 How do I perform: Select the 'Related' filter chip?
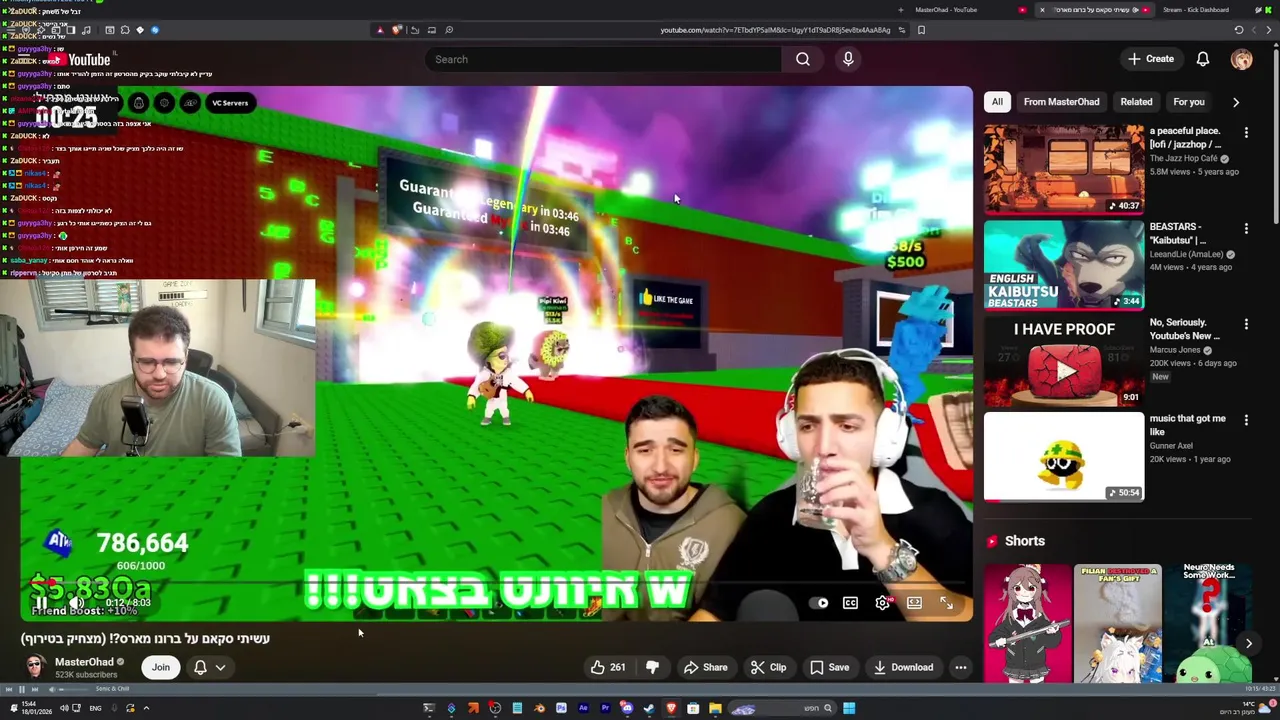click(1136, 102)
